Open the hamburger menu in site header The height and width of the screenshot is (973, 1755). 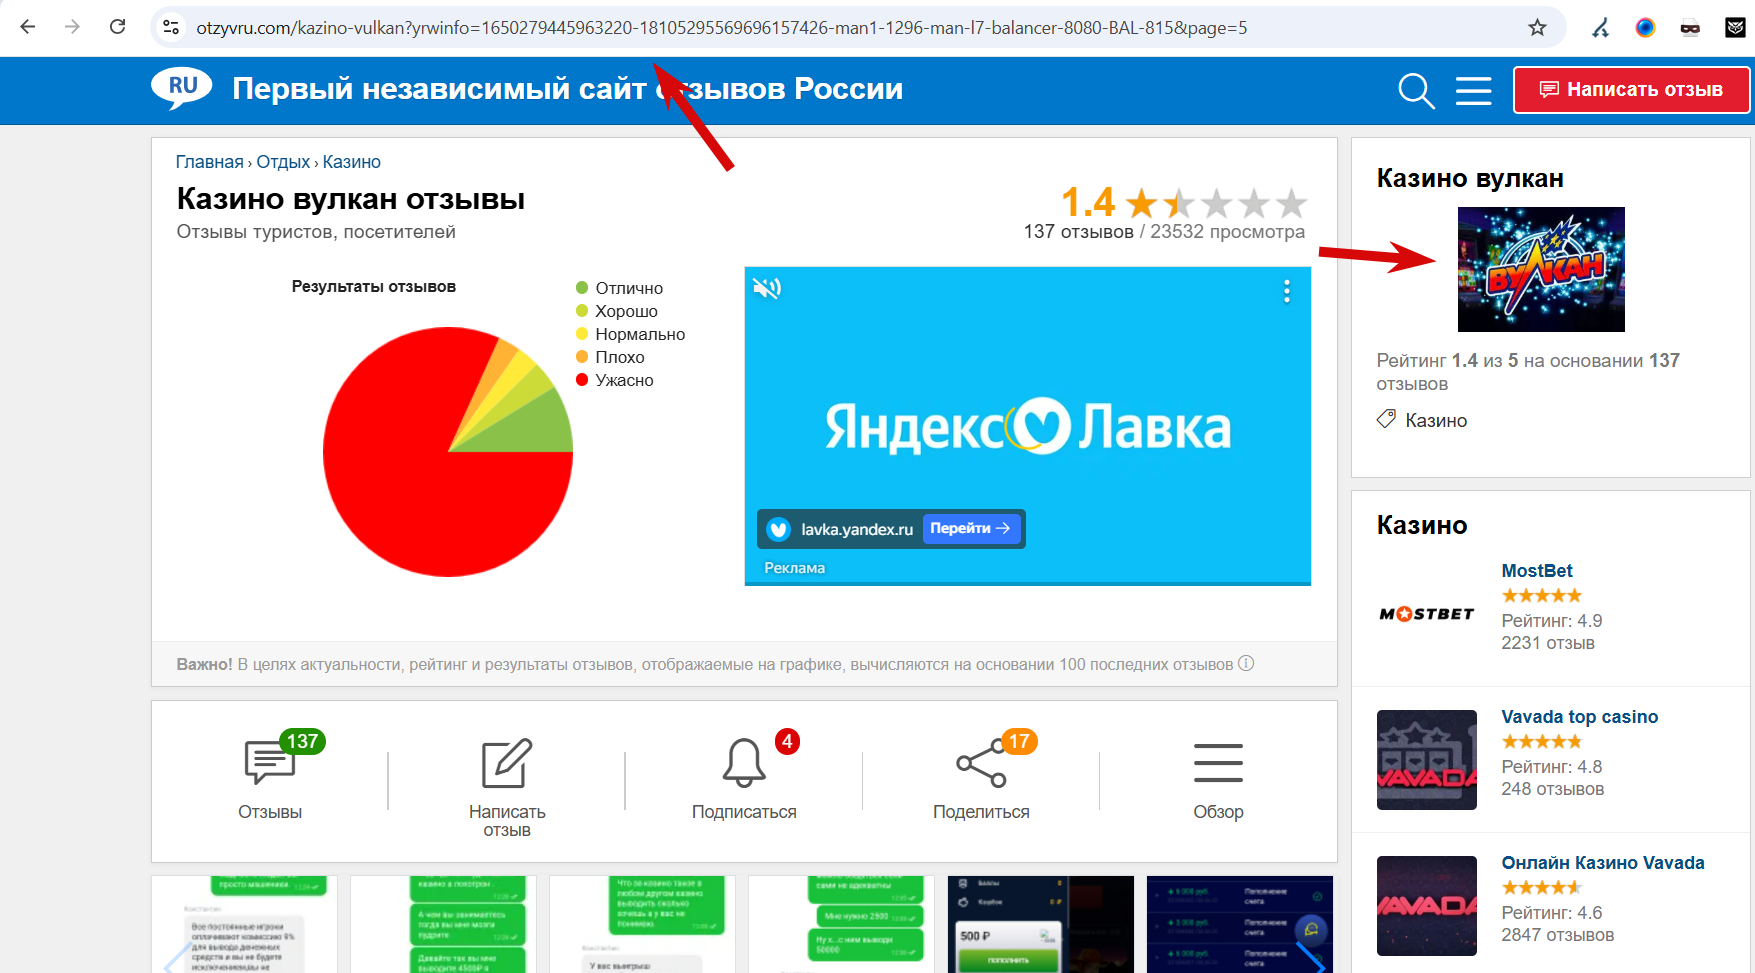(1473, 90)
